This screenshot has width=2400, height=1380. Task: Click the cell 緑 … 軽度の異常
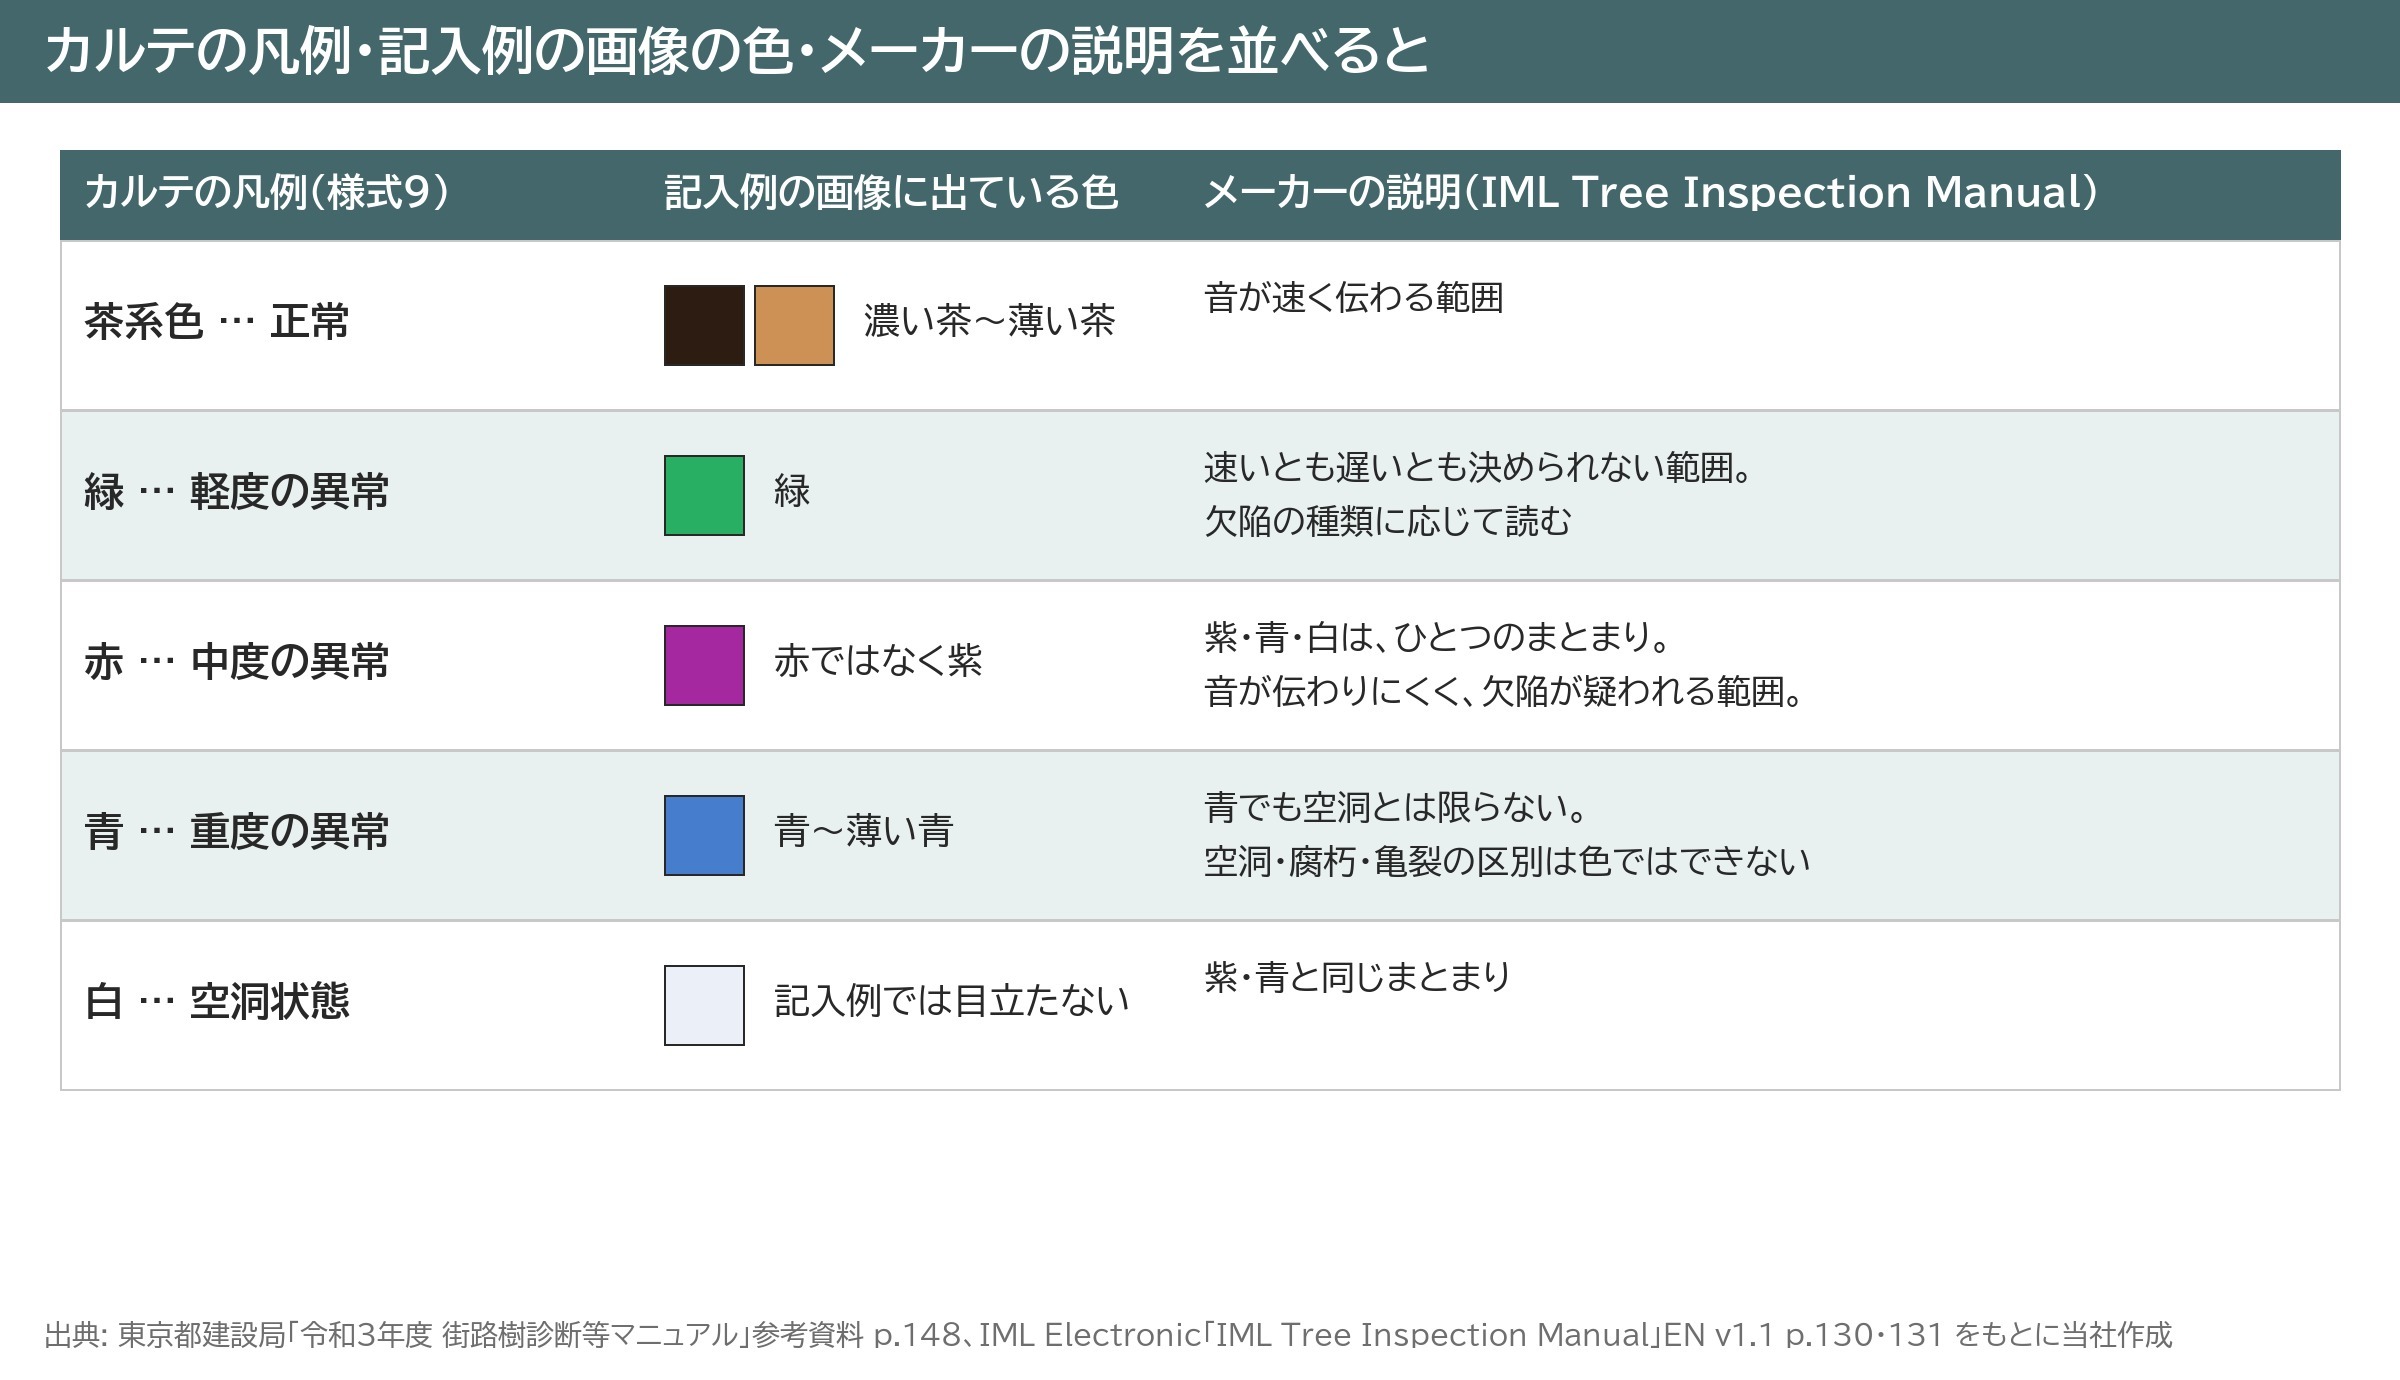[237, 492]
